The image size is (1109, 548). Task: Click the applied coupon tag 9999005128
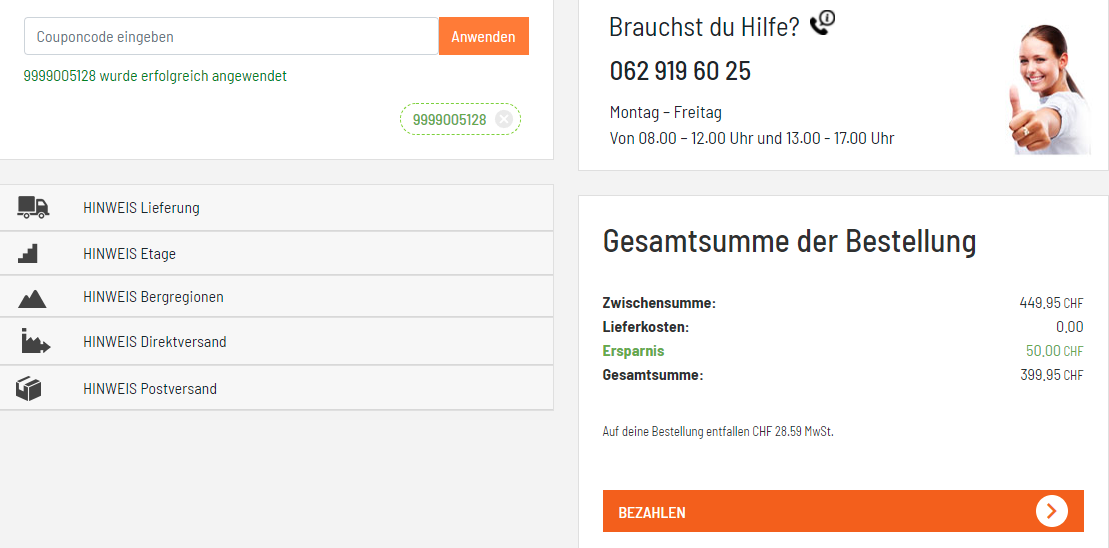click(449, 120)
